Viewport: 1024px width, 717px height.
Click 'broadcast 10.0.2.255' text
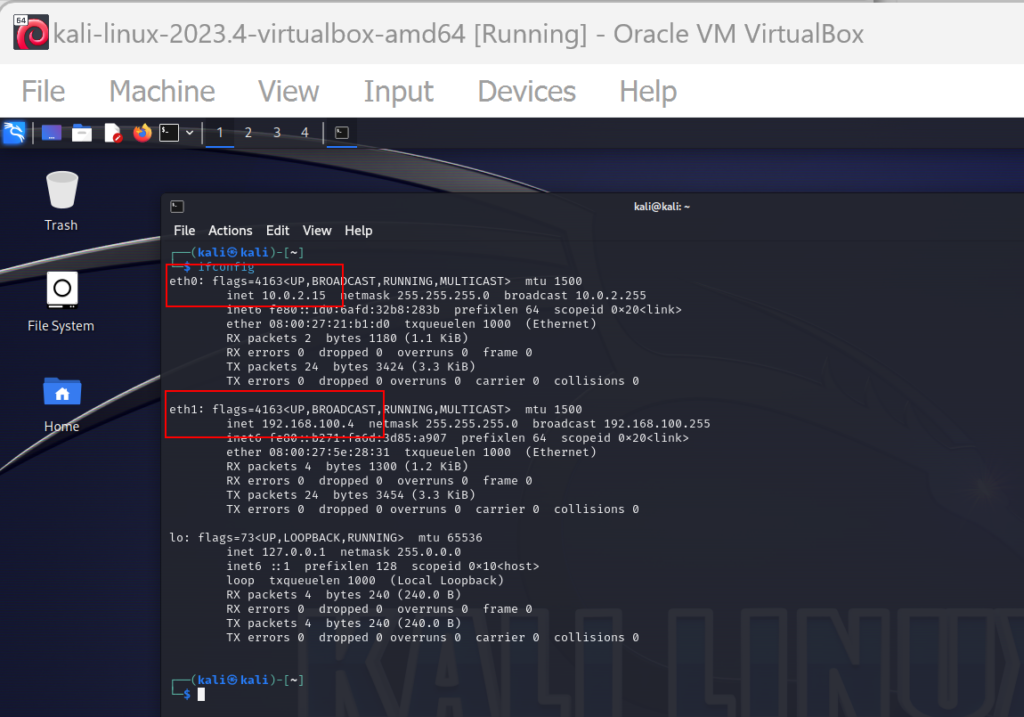[x=575, y=295]
